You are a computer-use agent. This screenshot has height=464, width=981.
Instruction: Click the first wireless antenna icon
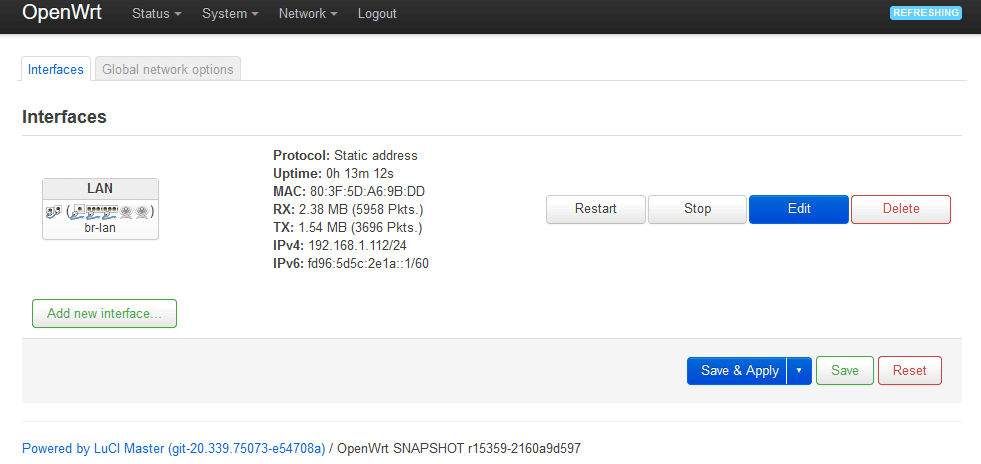click(x=126, y=213)
